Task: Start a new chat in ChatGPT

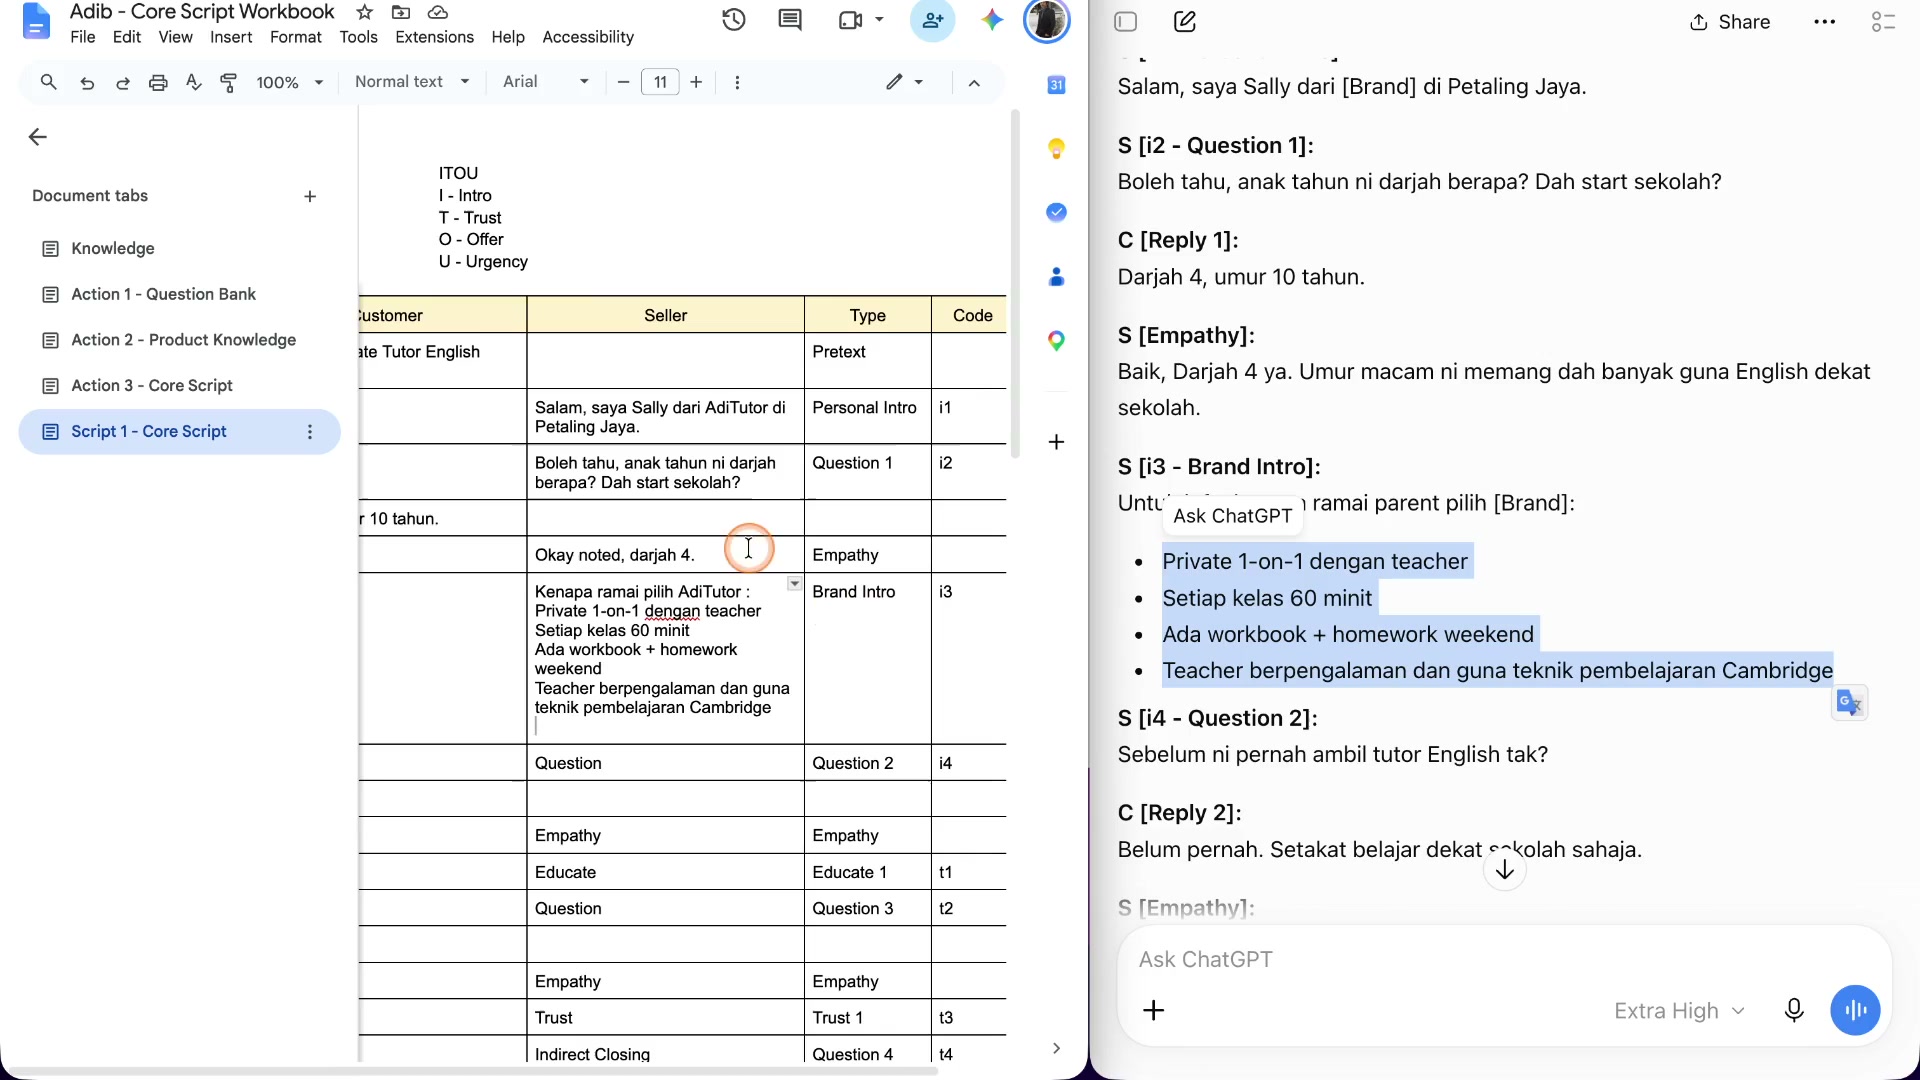Action: tap(1185, 22)
